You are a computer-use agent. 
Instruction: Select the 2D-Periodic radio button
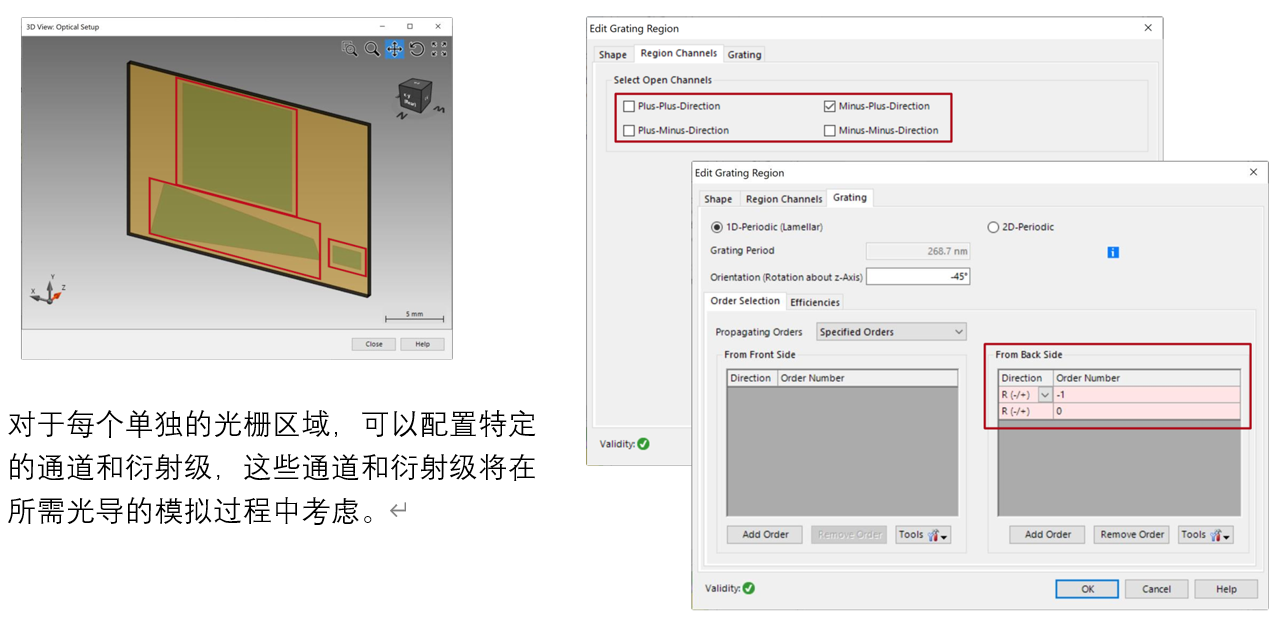coord(993,227)
